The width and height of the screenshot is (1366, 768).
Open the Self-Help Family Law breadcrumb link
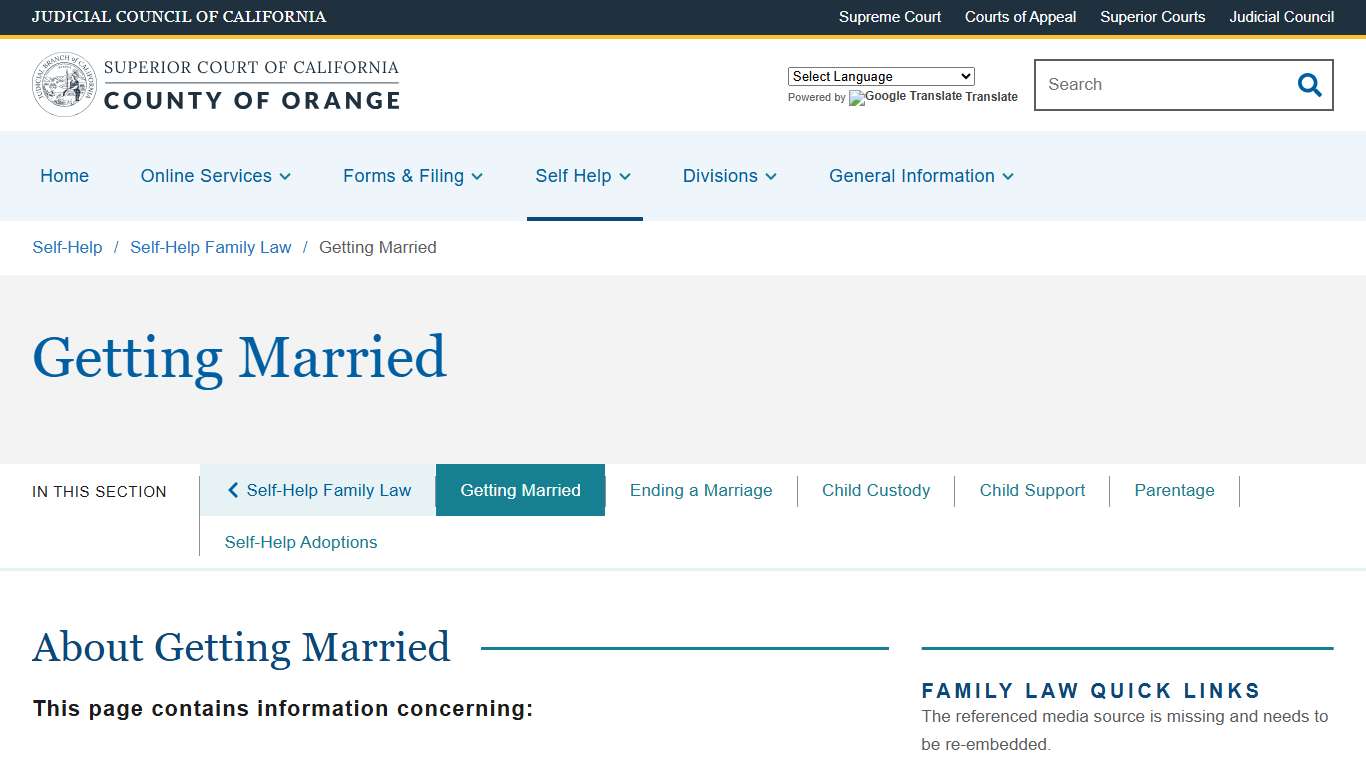pyautogui.click(x=210, y=247)
